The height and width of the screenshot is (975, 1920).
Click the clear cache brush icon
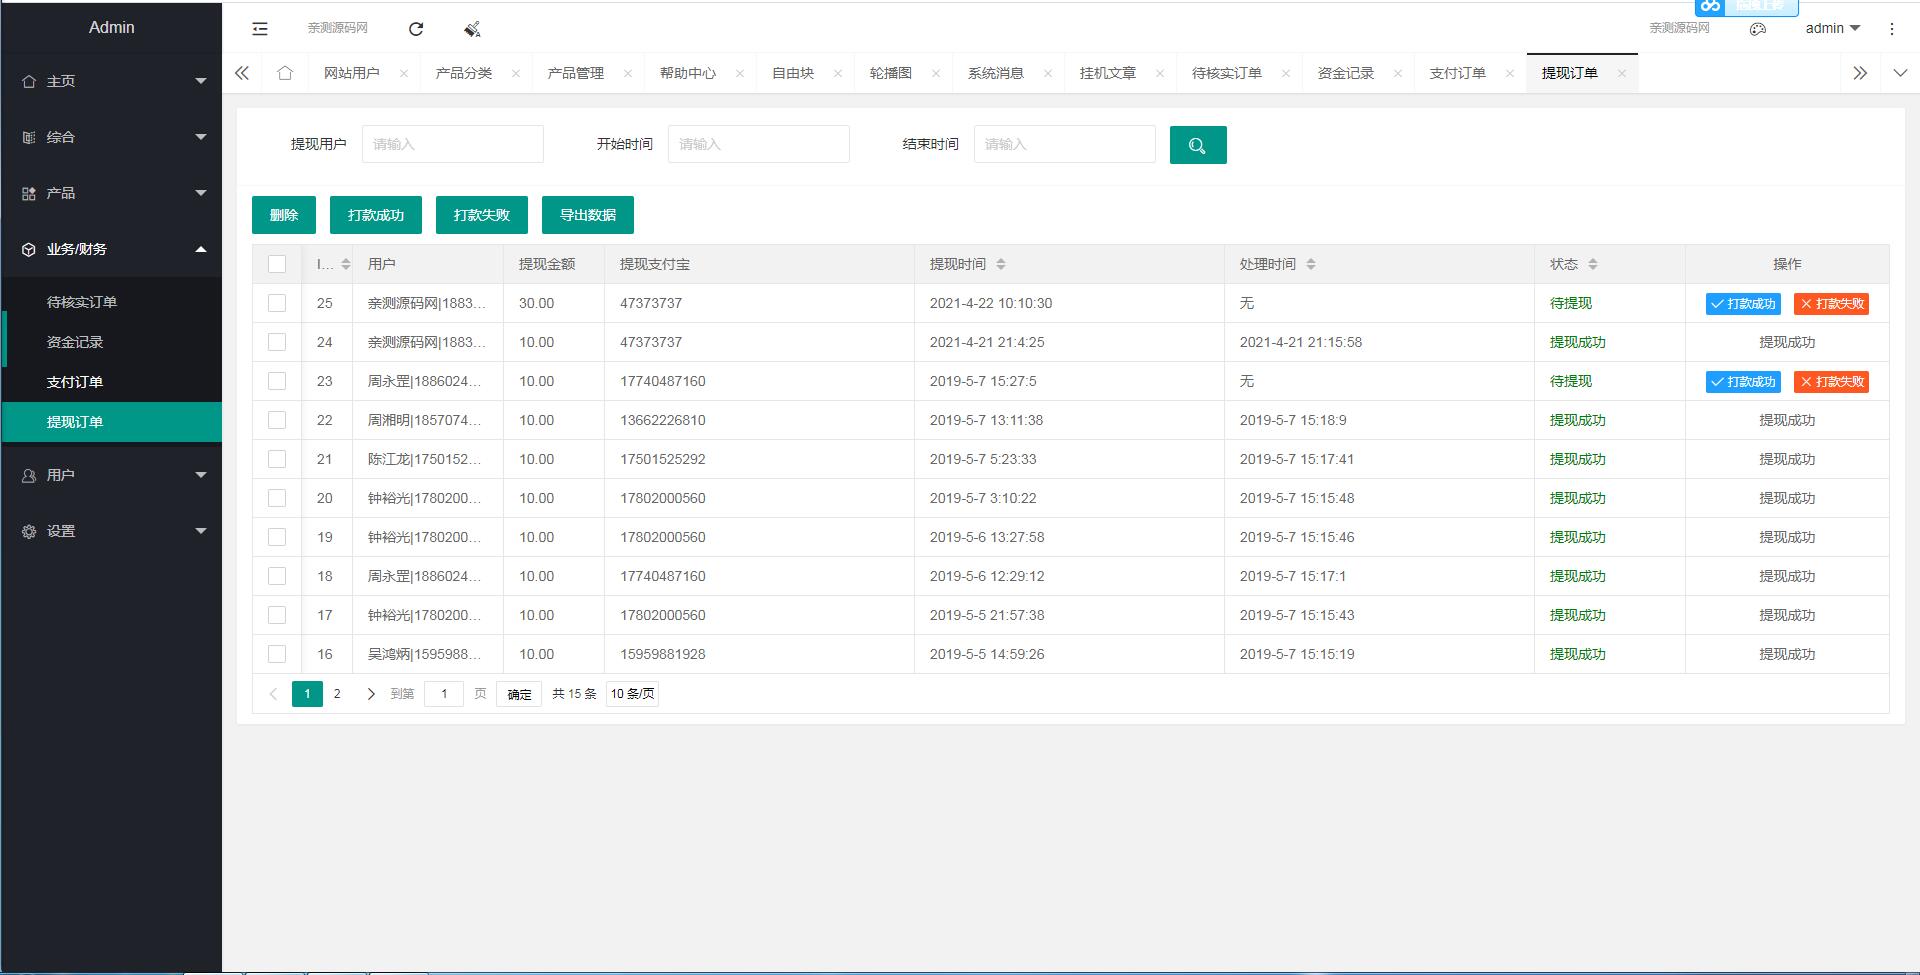472,29
